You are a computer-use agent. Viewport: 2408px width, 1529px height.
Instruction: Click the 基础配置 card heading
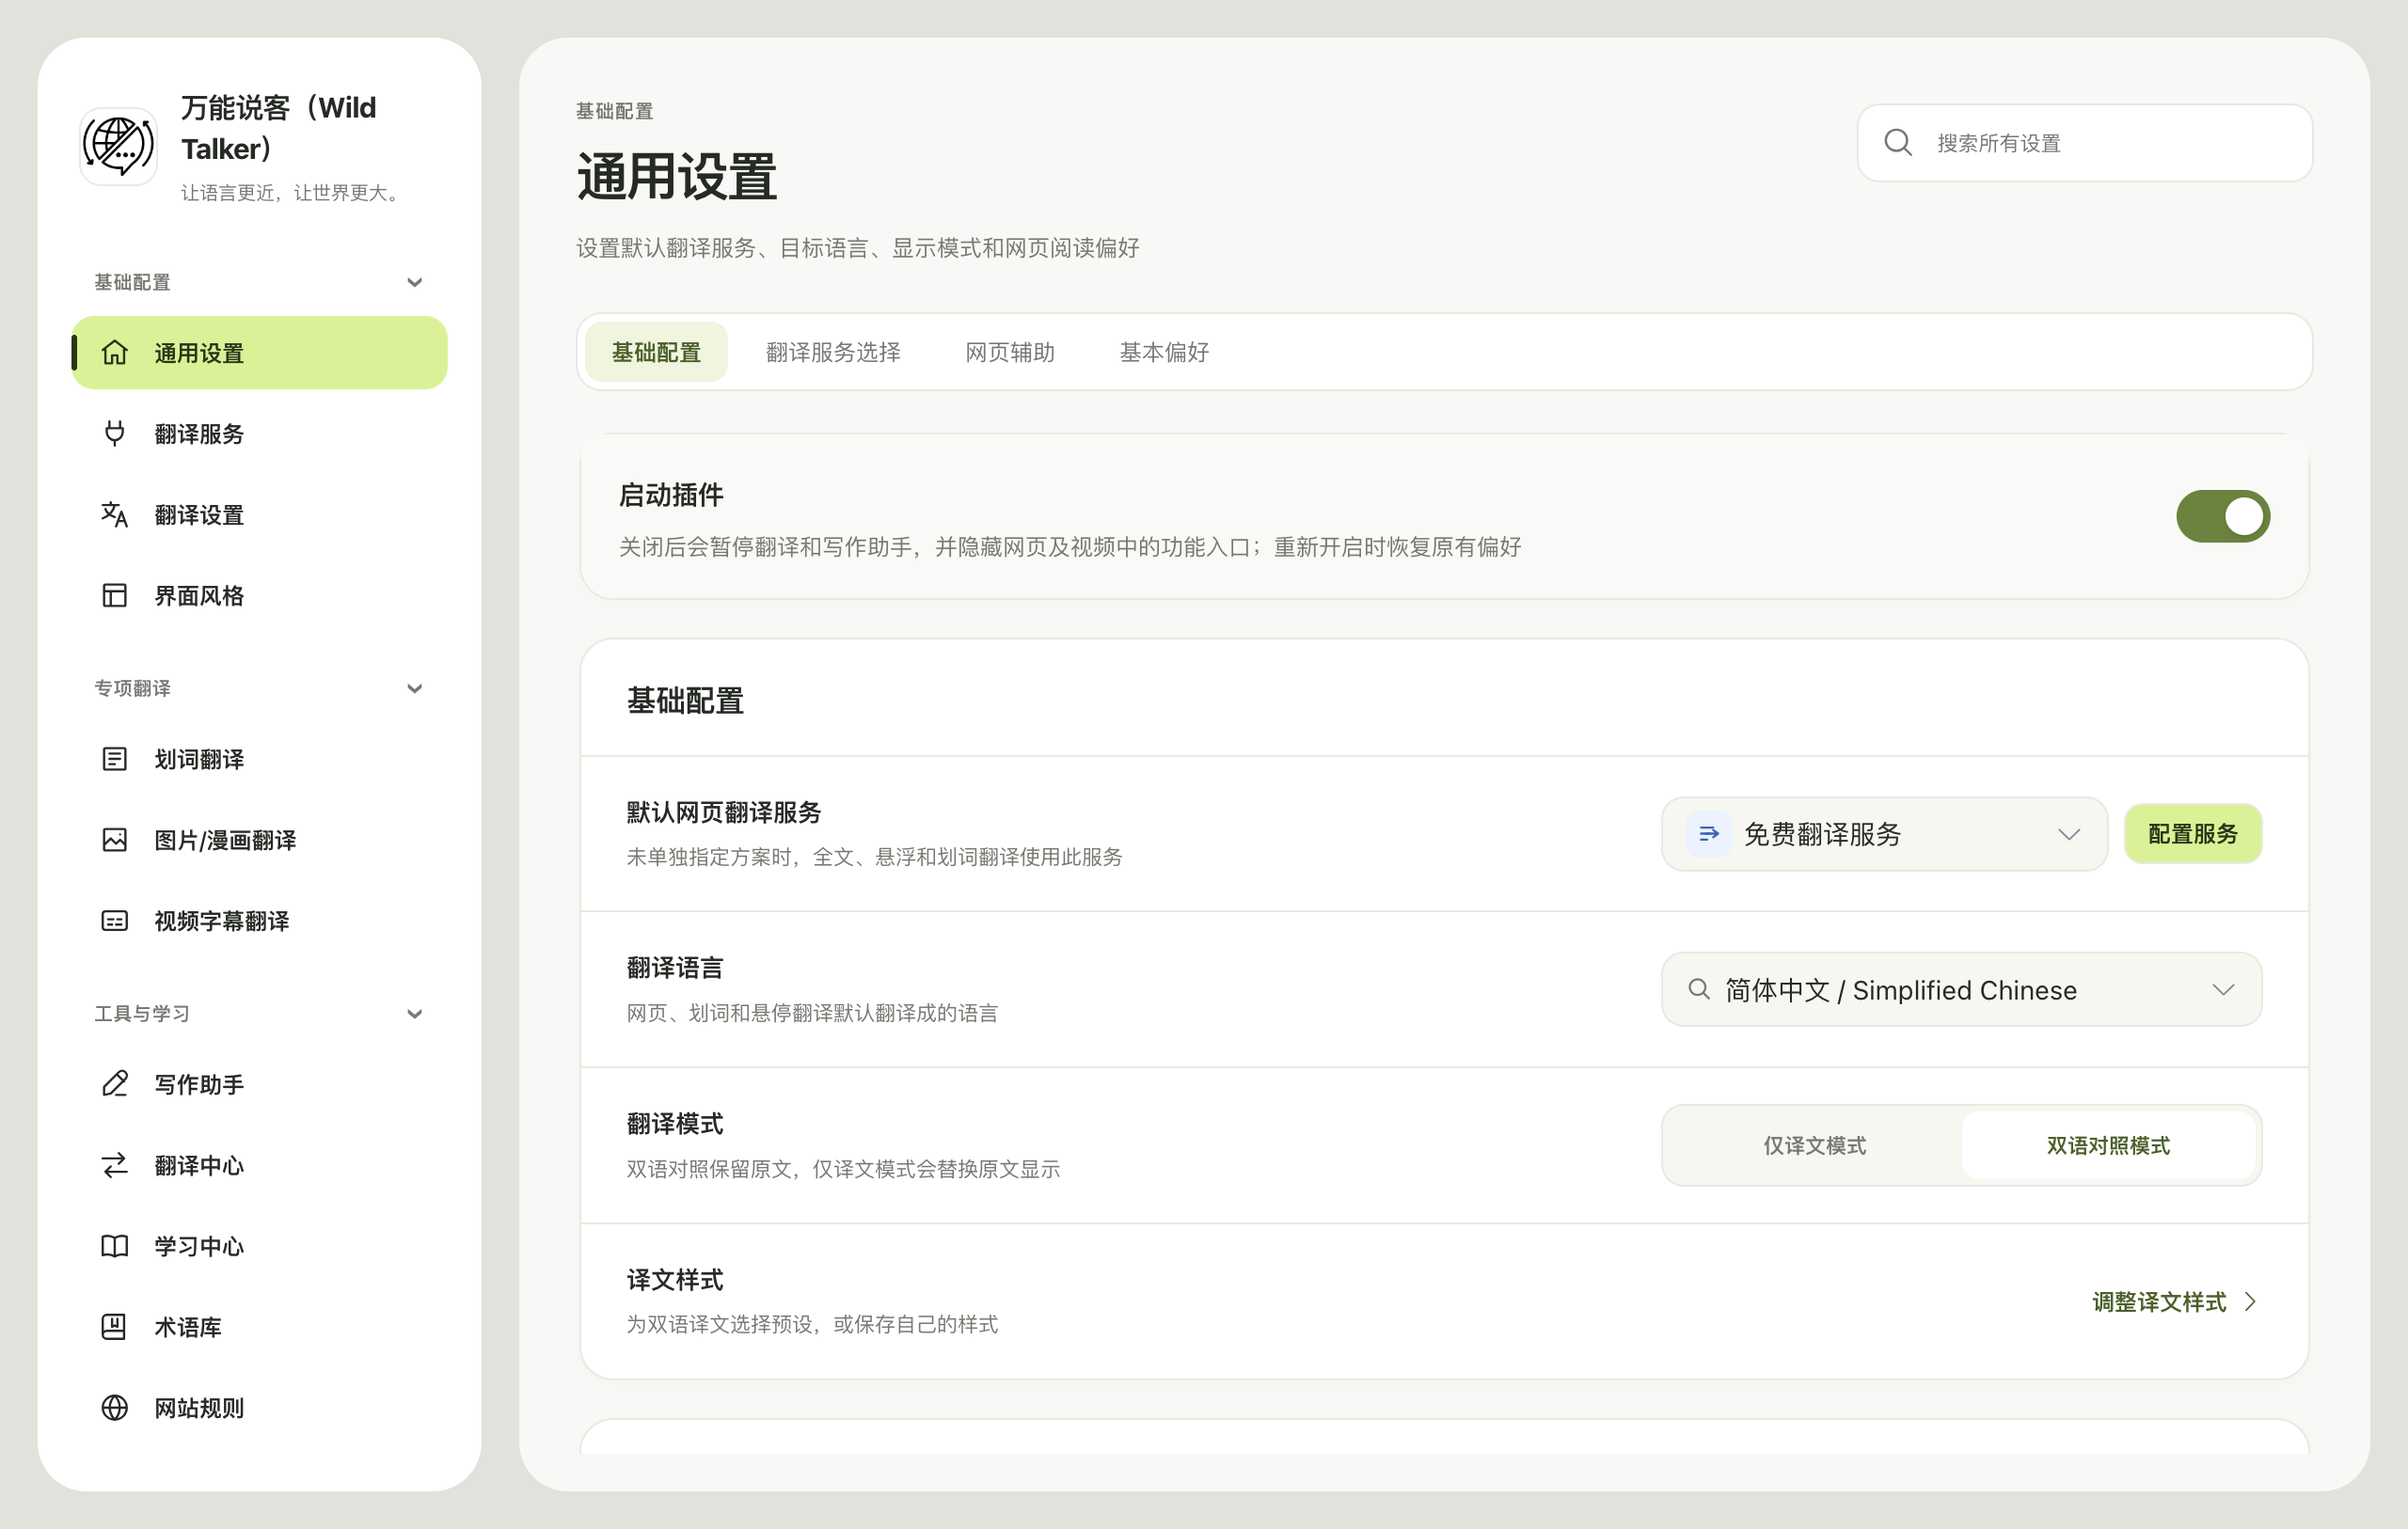[x=685, y=700]
